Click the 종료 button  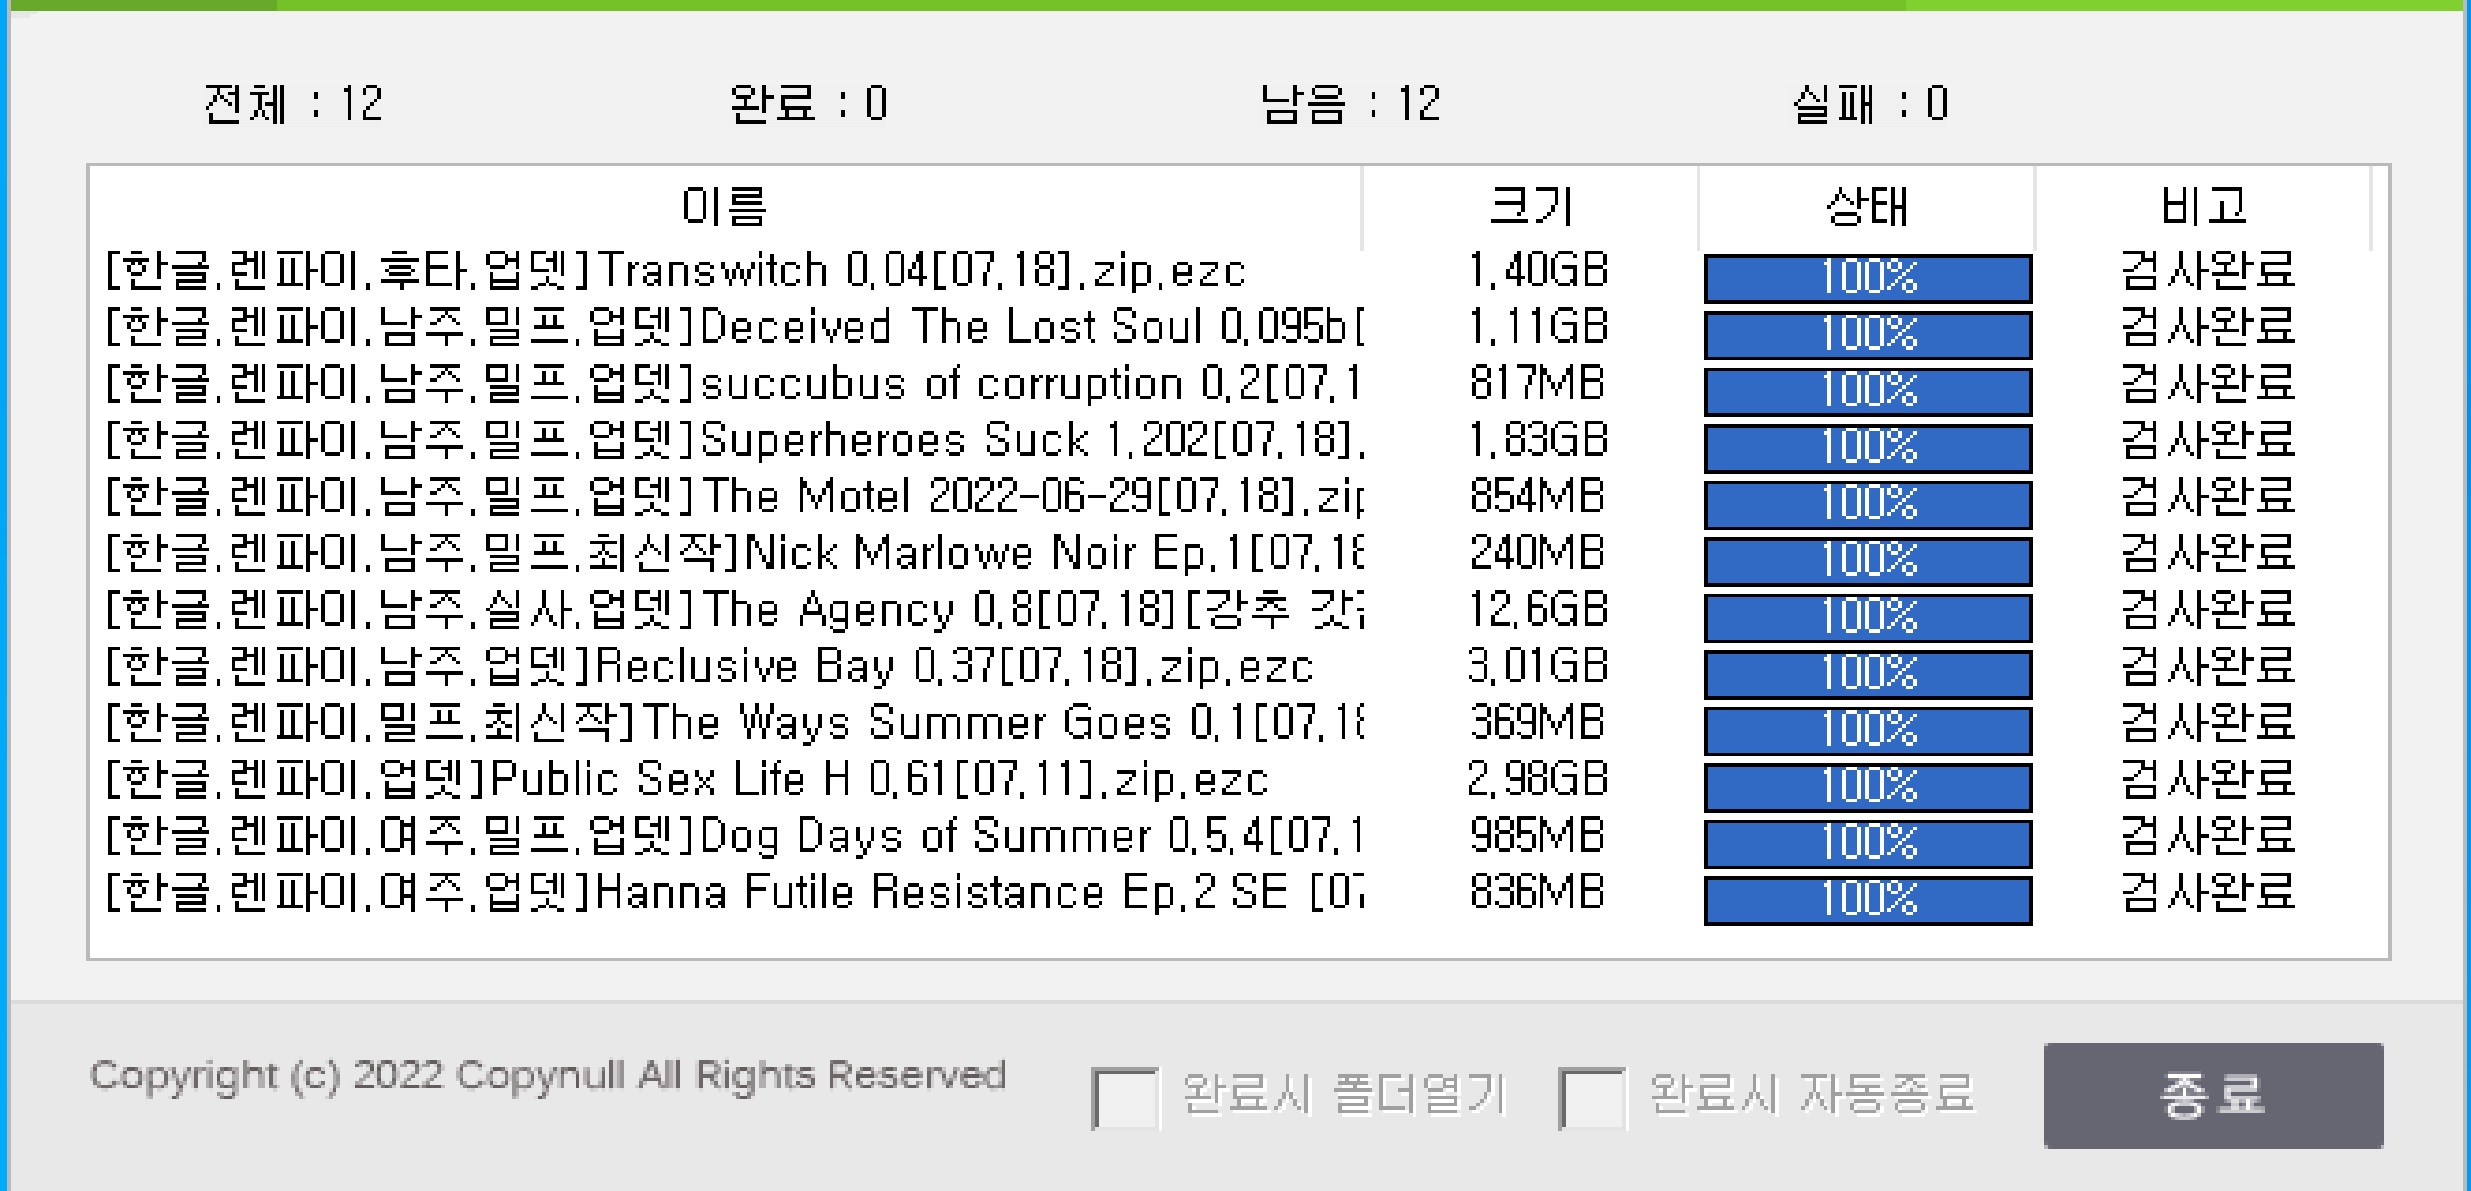pyautogui.click(x=2212, y=1095)
